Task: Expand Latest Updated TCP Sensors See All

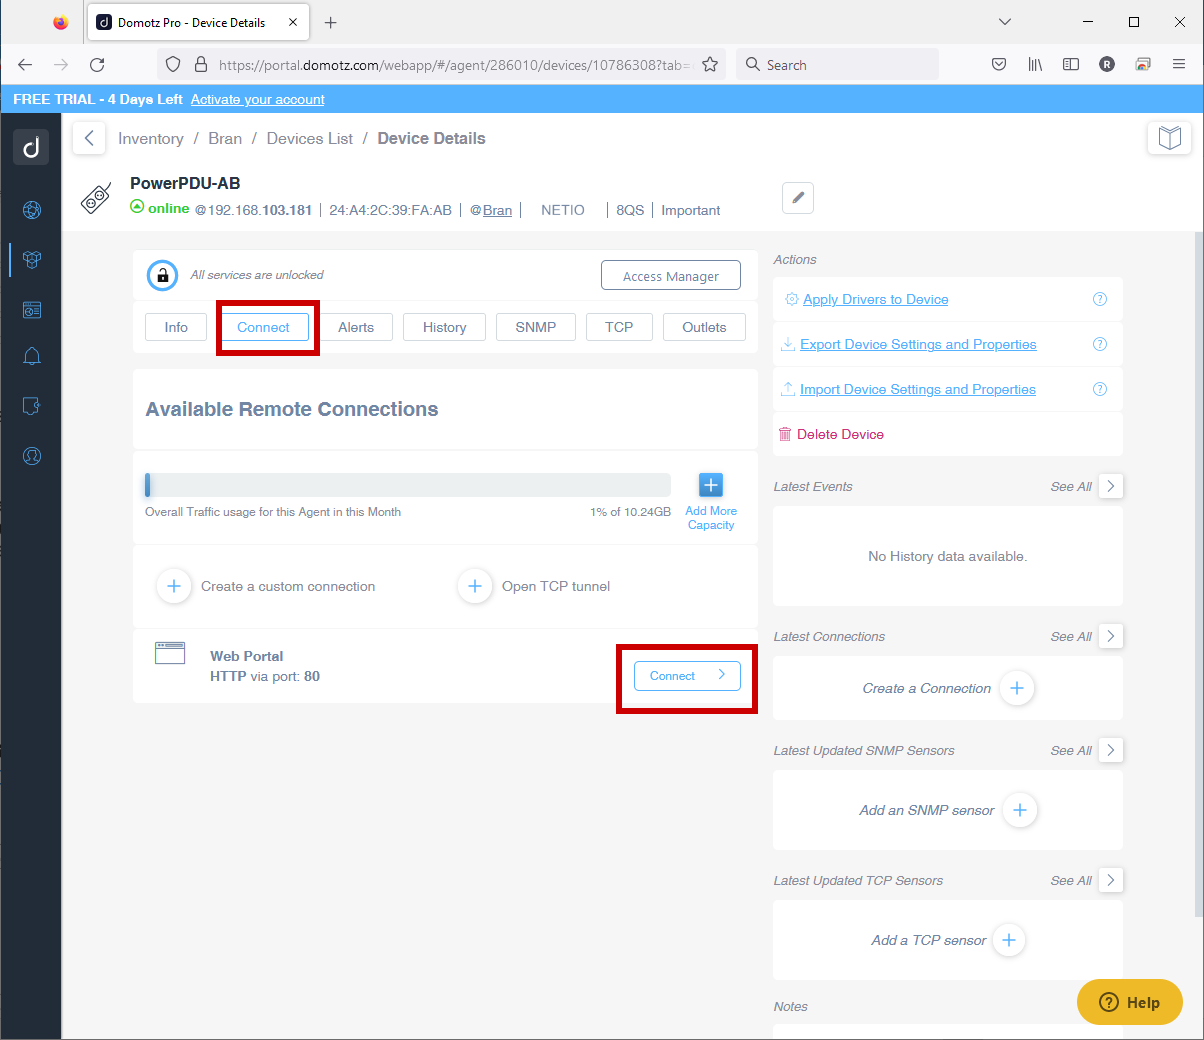Action: coord(1111,880)
